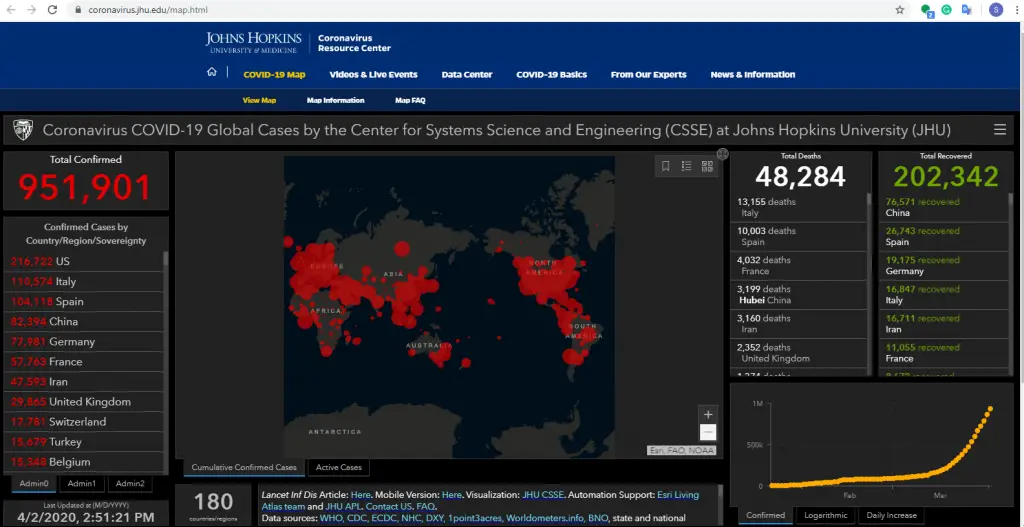Open the Data Center menu
The width and height of the screenshot is (1024, 527).
(x=467, y=74)
